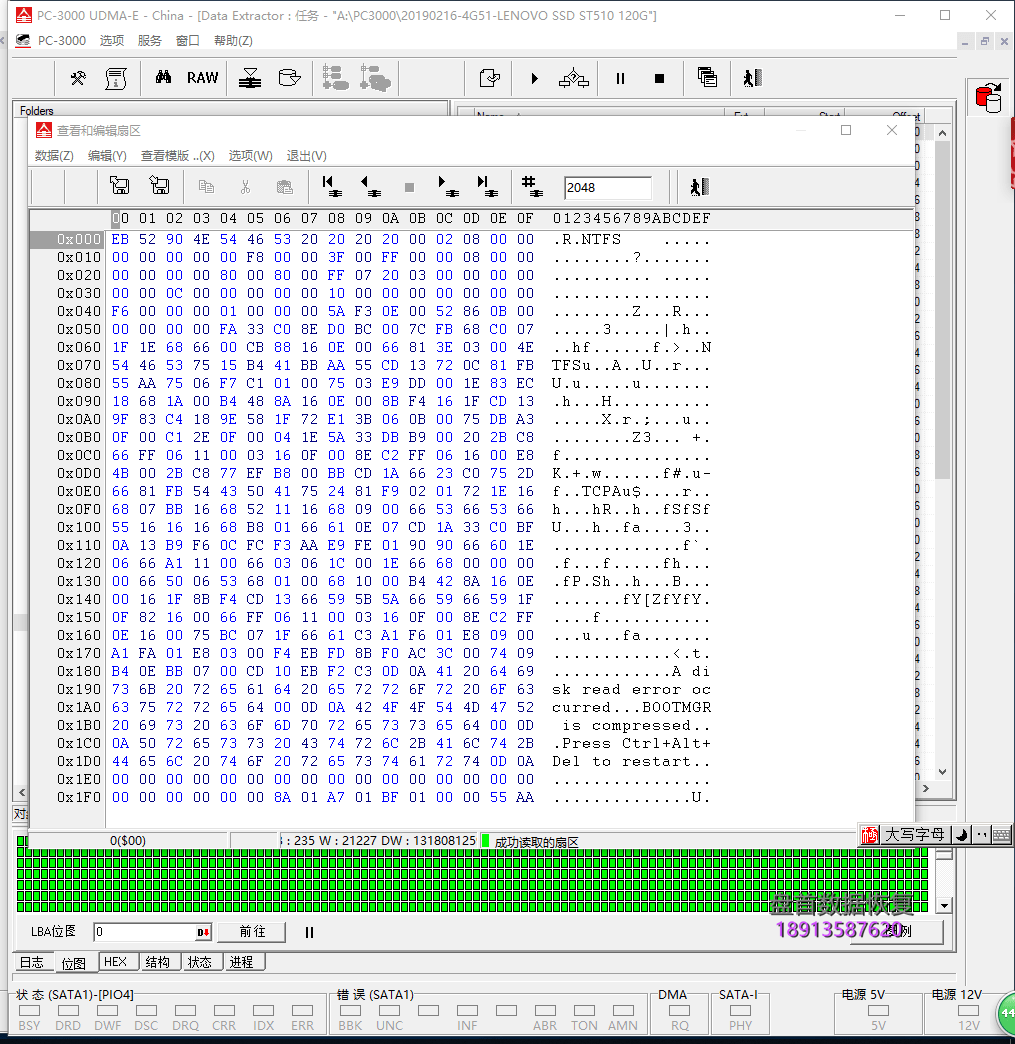
Task: Click exit icon in sector editor toolbar
Action: point(699,186)
